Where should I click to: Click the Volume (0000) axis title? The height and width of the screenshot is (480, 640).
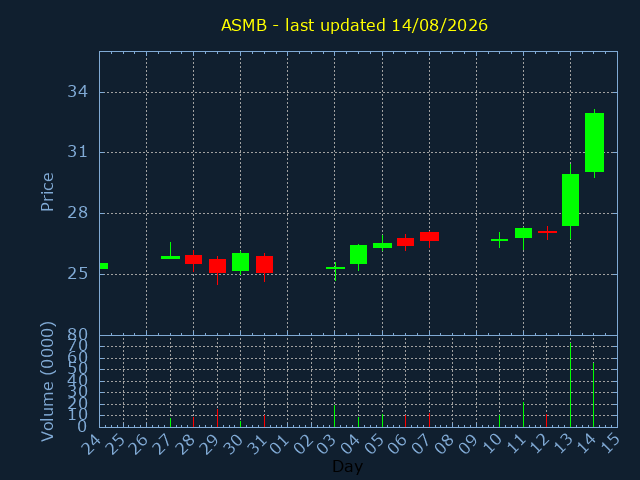(x=47, y=382)
